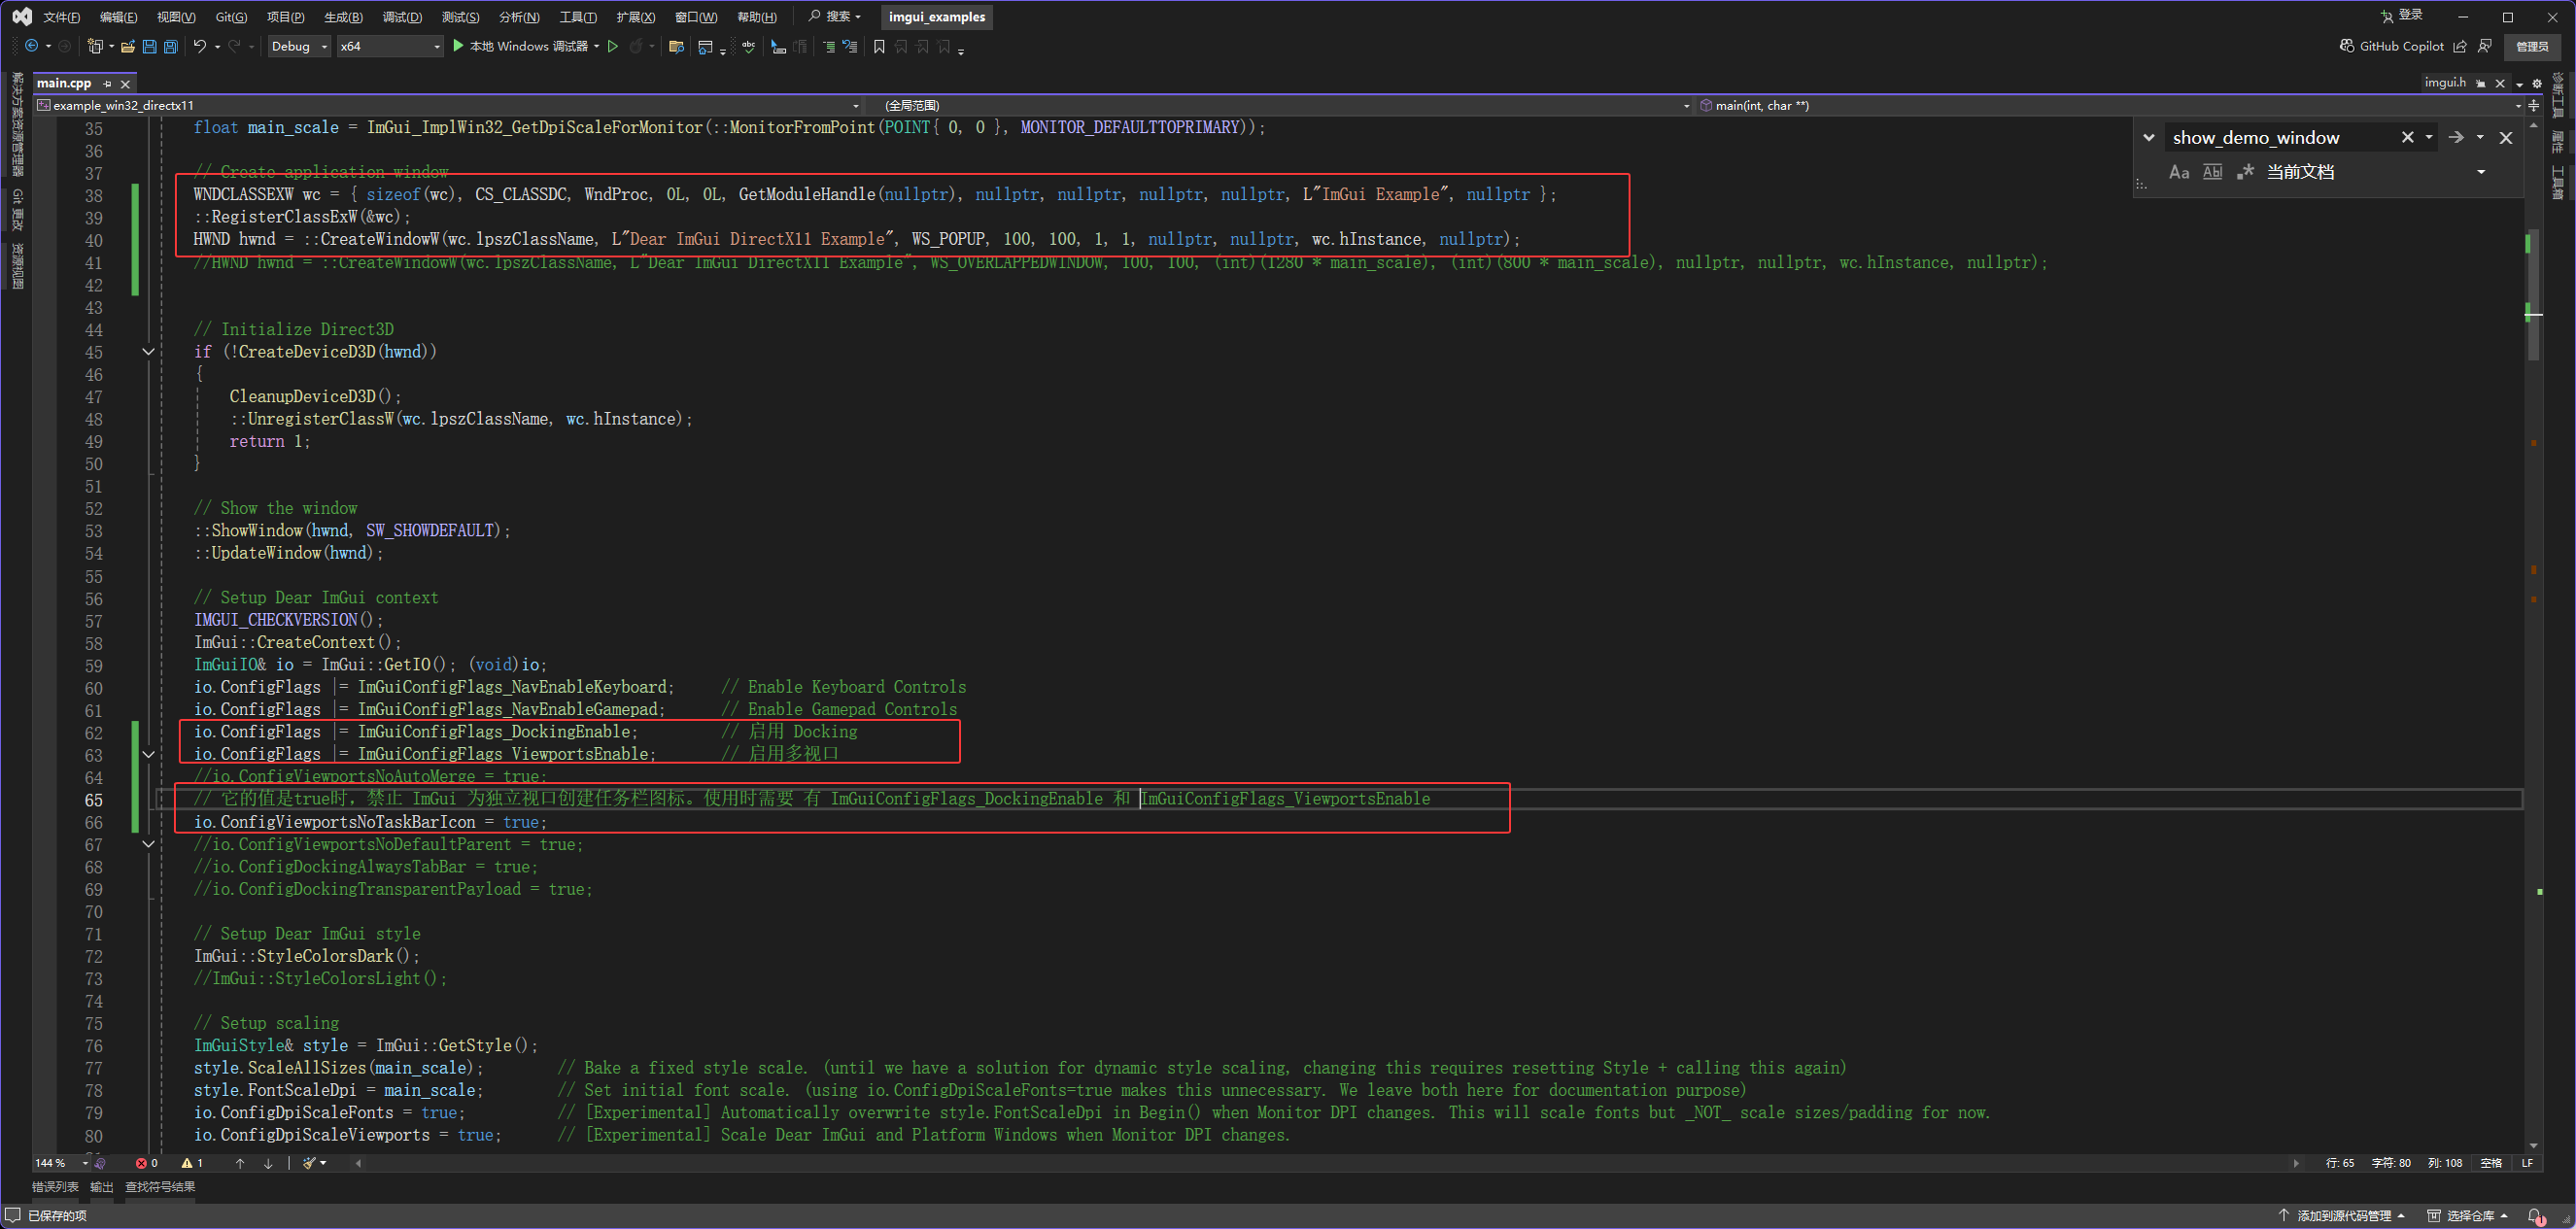
Task: Click 添加到源代码管理 in status bar
Action: (x=2341, y=1216)
